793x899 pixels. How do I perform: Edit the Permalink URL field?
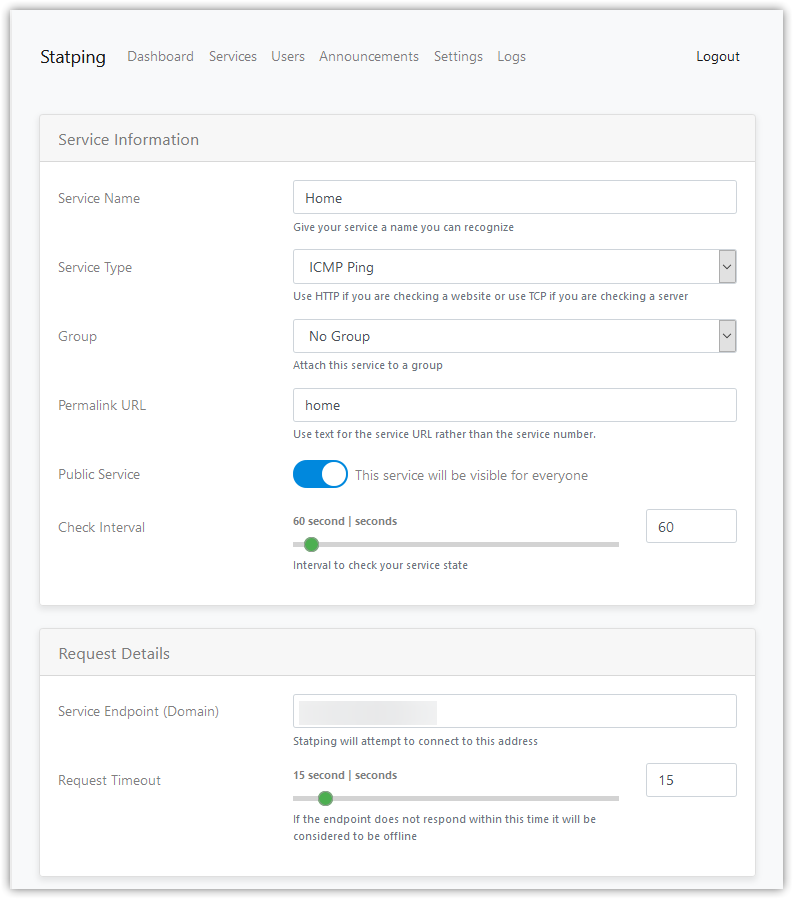514,405
